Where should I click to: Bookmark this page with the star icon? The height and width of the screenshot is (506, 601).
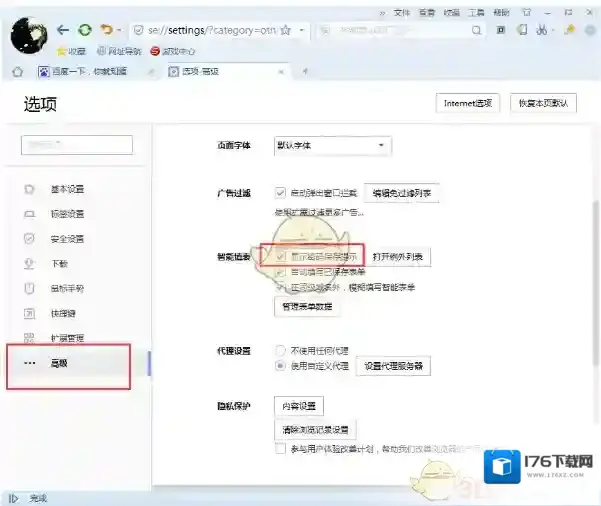(x=286, y=30)
